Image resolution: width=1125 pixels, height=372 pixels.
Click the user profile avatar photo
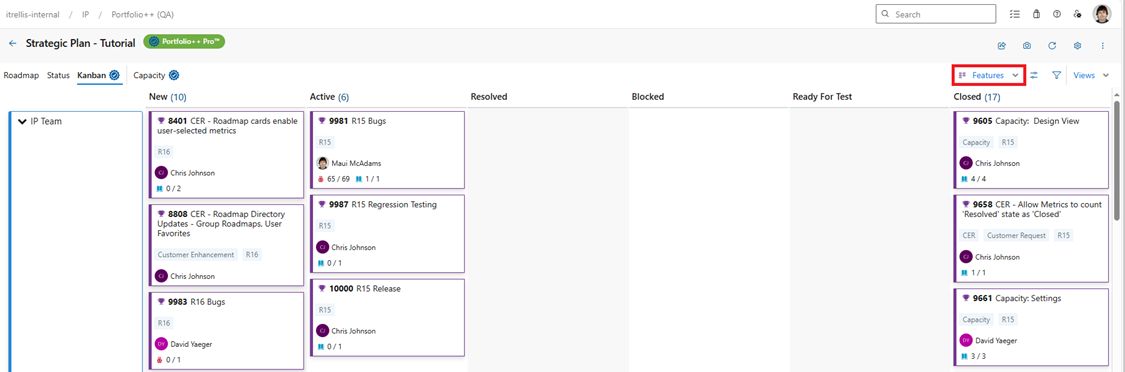(x=1102, y=14)
